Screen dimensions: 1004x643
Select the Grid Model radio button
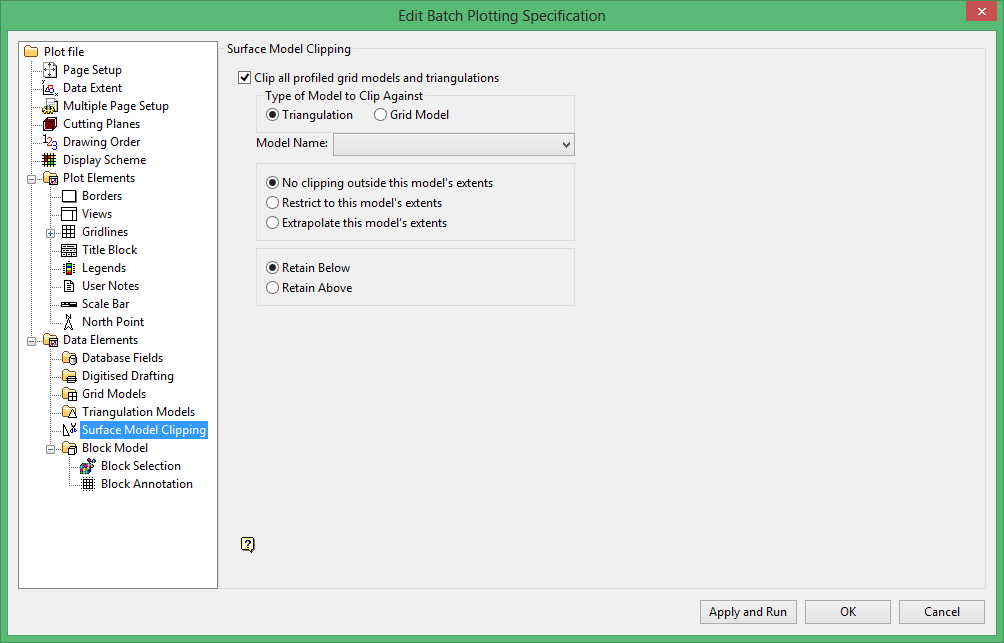381,115
